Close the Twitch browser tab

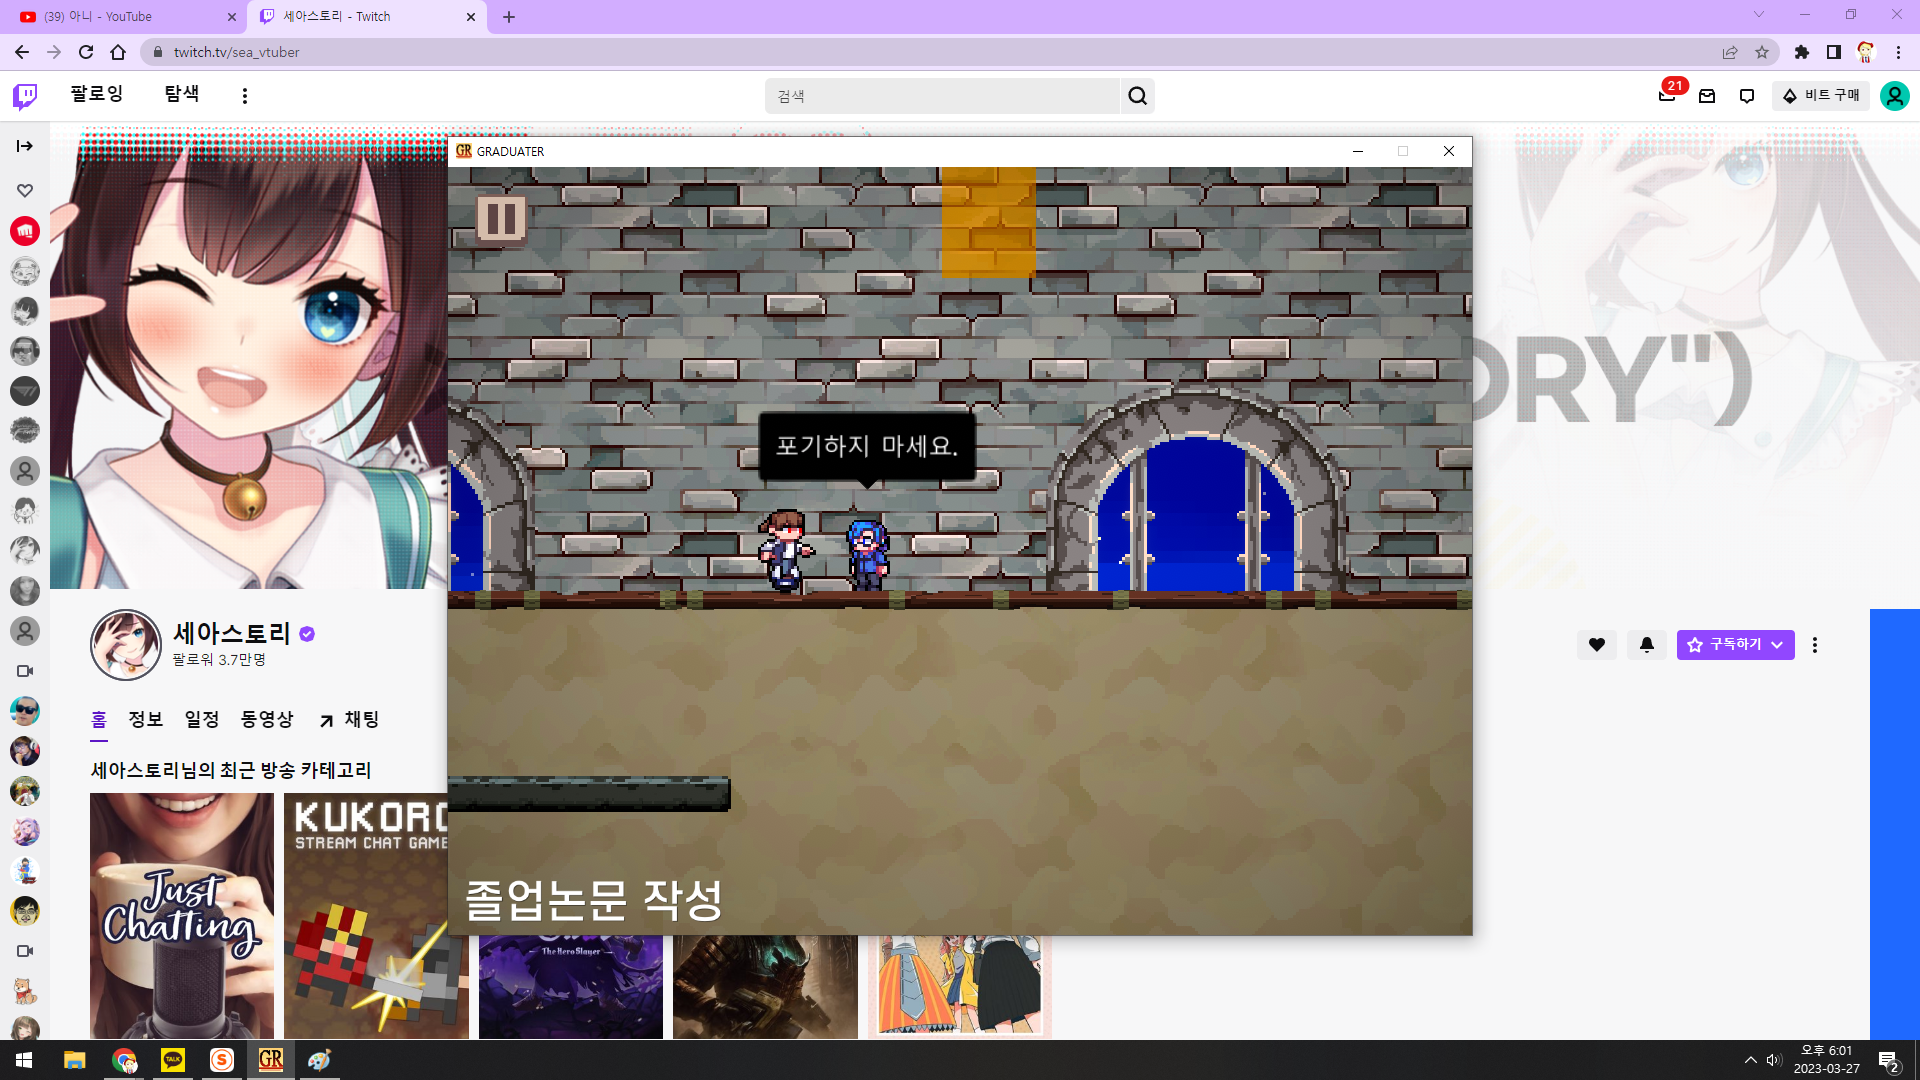[471, 17]
